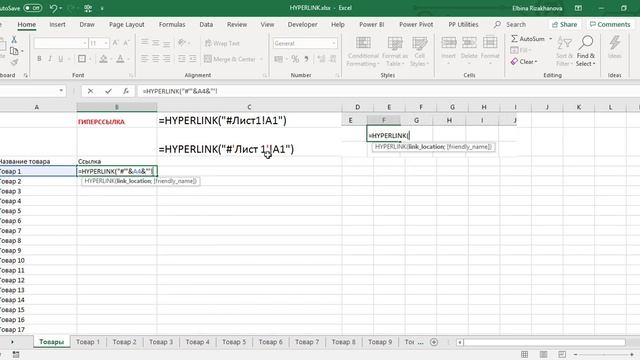Toggle Bold formatting
This screenshot has width=640, height=360.
(39, 59)
